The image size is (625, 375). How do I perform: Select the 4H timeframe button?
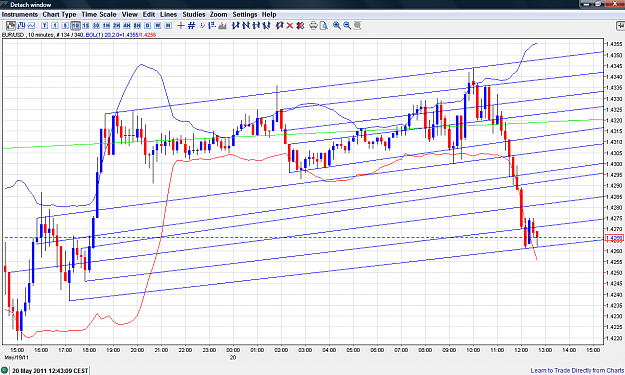[x=127, y=26]
